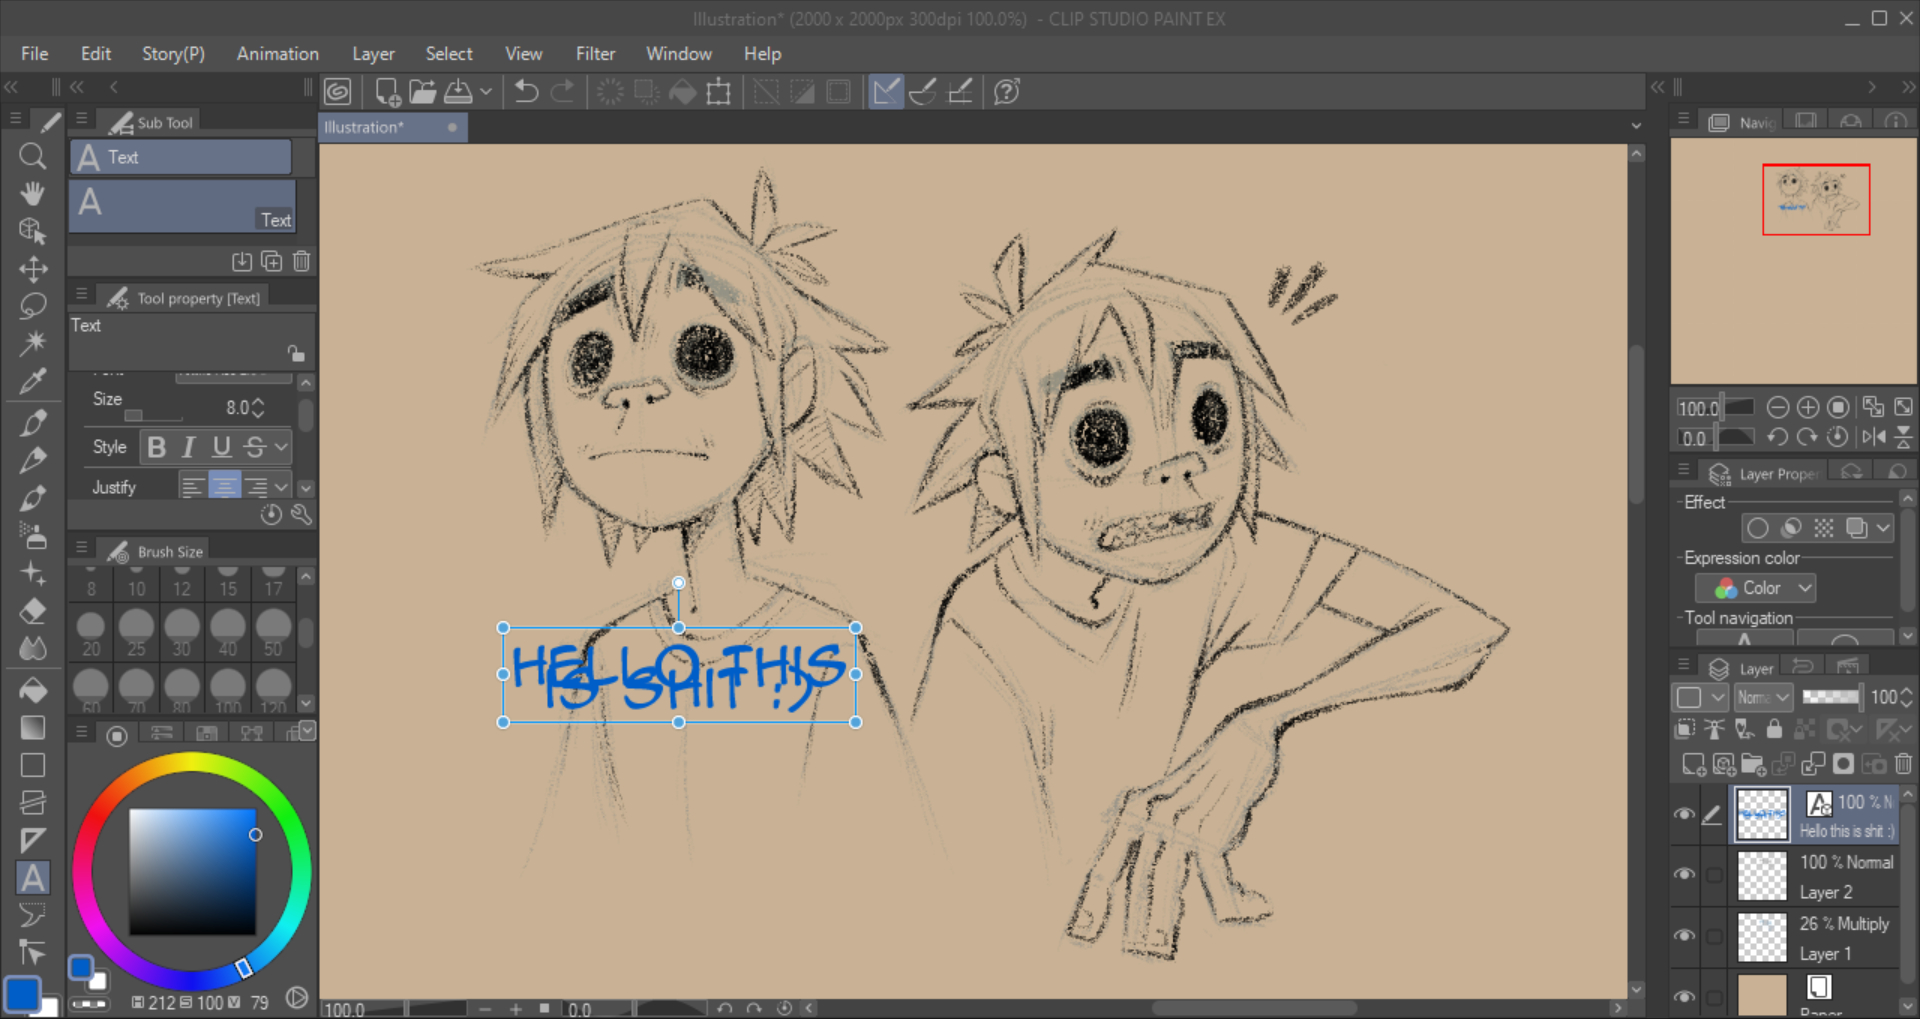The image size is (1920, 1019).
Task: Select the Hand move tool
Action: (x=32, y=193)
